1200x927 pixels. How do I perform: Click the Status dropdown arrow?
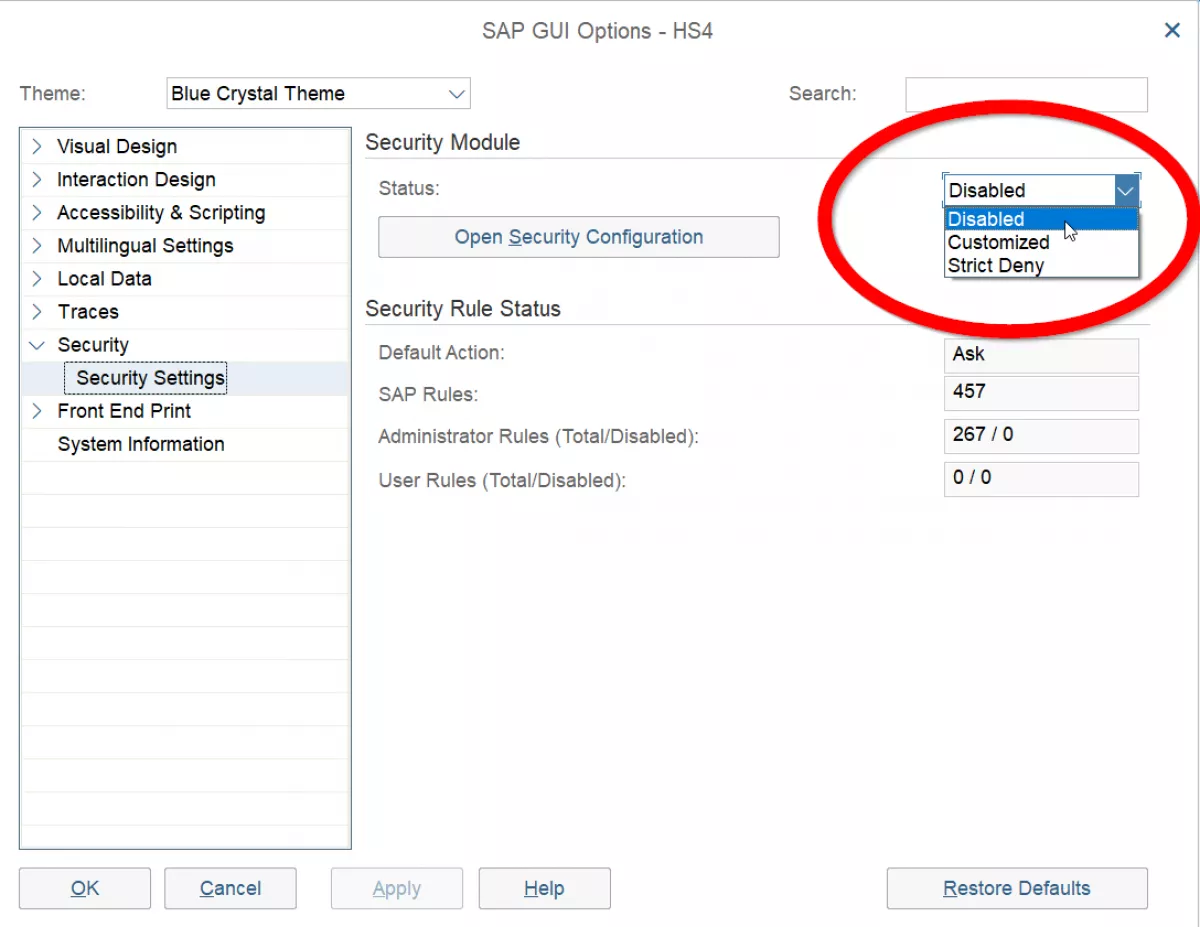tap(1126, 190)
